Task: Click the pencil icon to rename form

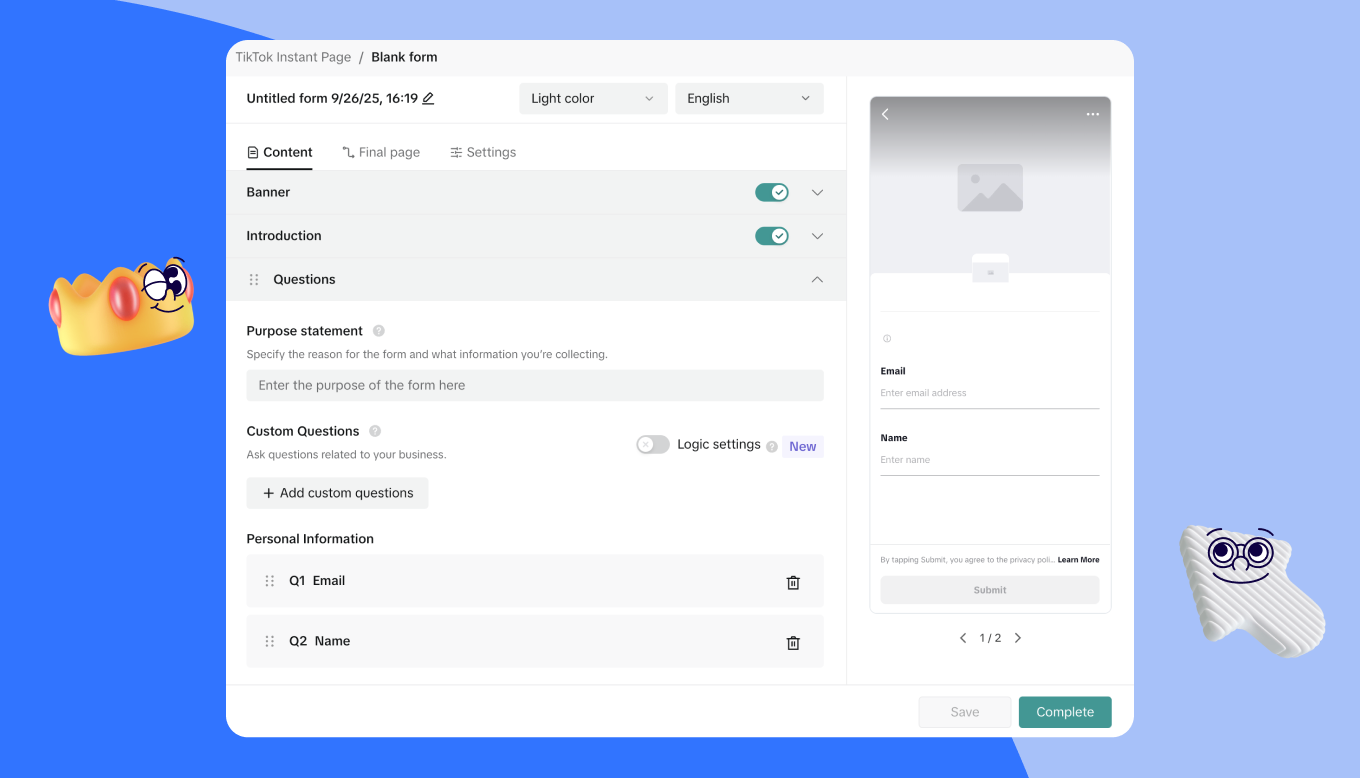Action: pos(428,98)
